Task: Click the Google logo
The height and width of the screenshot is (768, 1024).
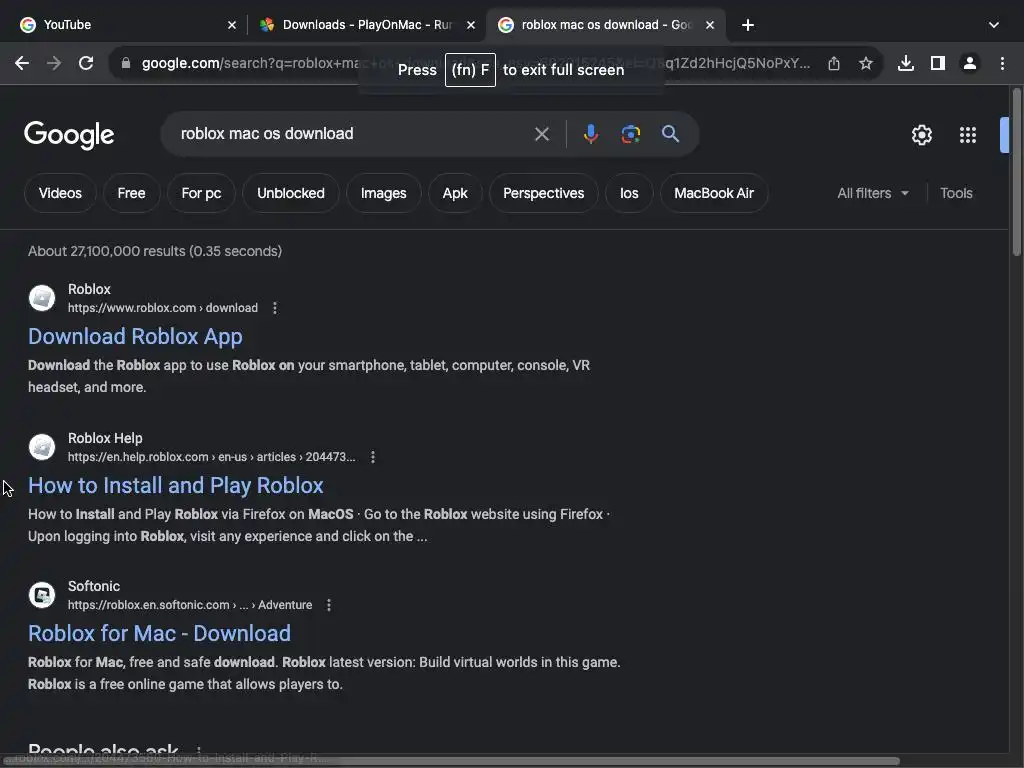Action: [x=69, y=135]
